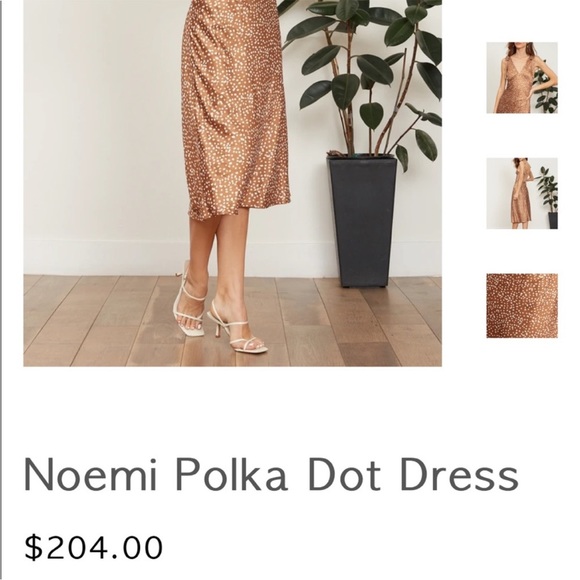Select the front-view V-neck dress thumbnail

pyautogui.click(x=522, y=78)
